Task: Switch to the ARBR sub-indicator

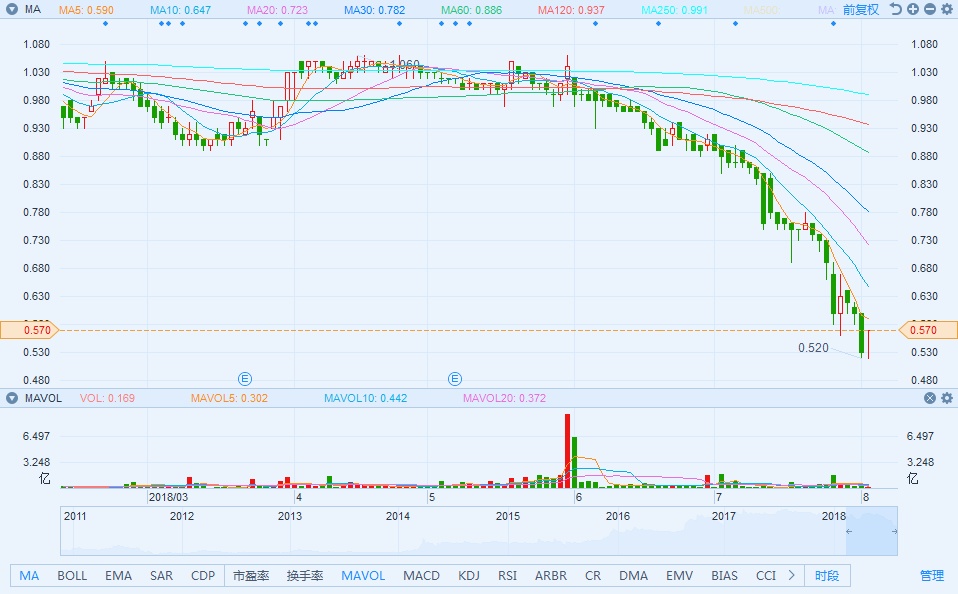Action: 550,576
